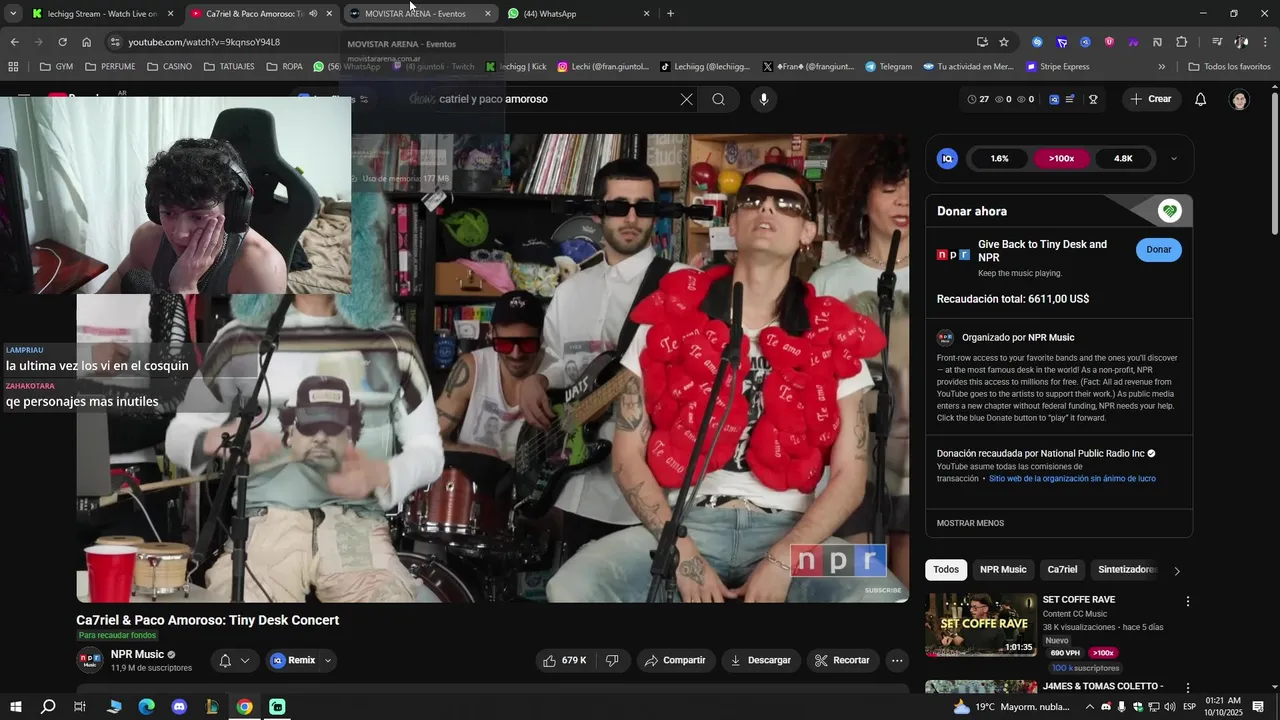Viewport: 1280px width, 720px height.
Task: Open the NPR Music channel name
Action: click(x=137, y=654)
